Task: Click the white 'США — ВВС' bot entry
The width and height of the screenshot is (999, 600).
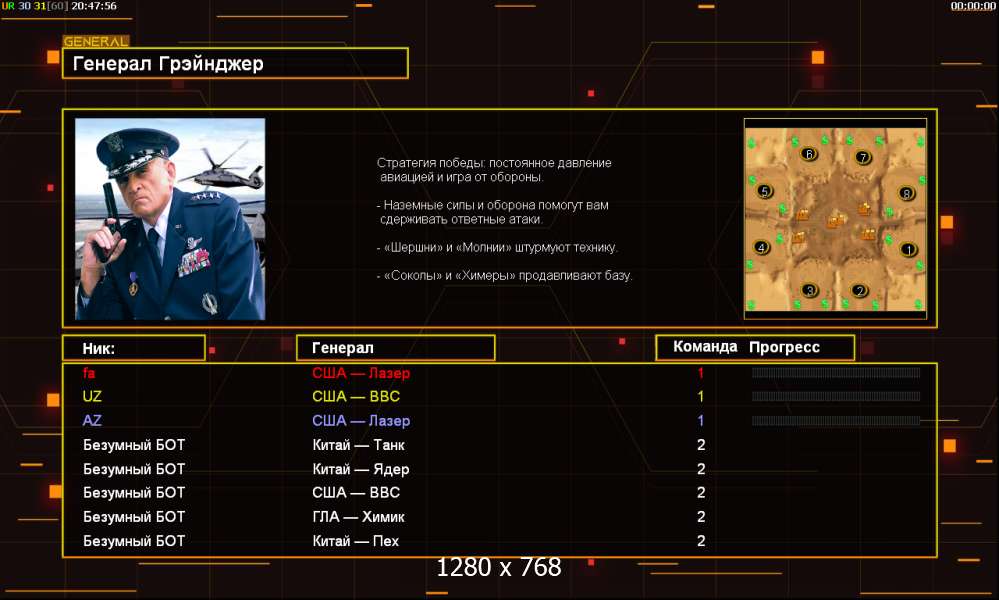Action: (x=356, y=492)
